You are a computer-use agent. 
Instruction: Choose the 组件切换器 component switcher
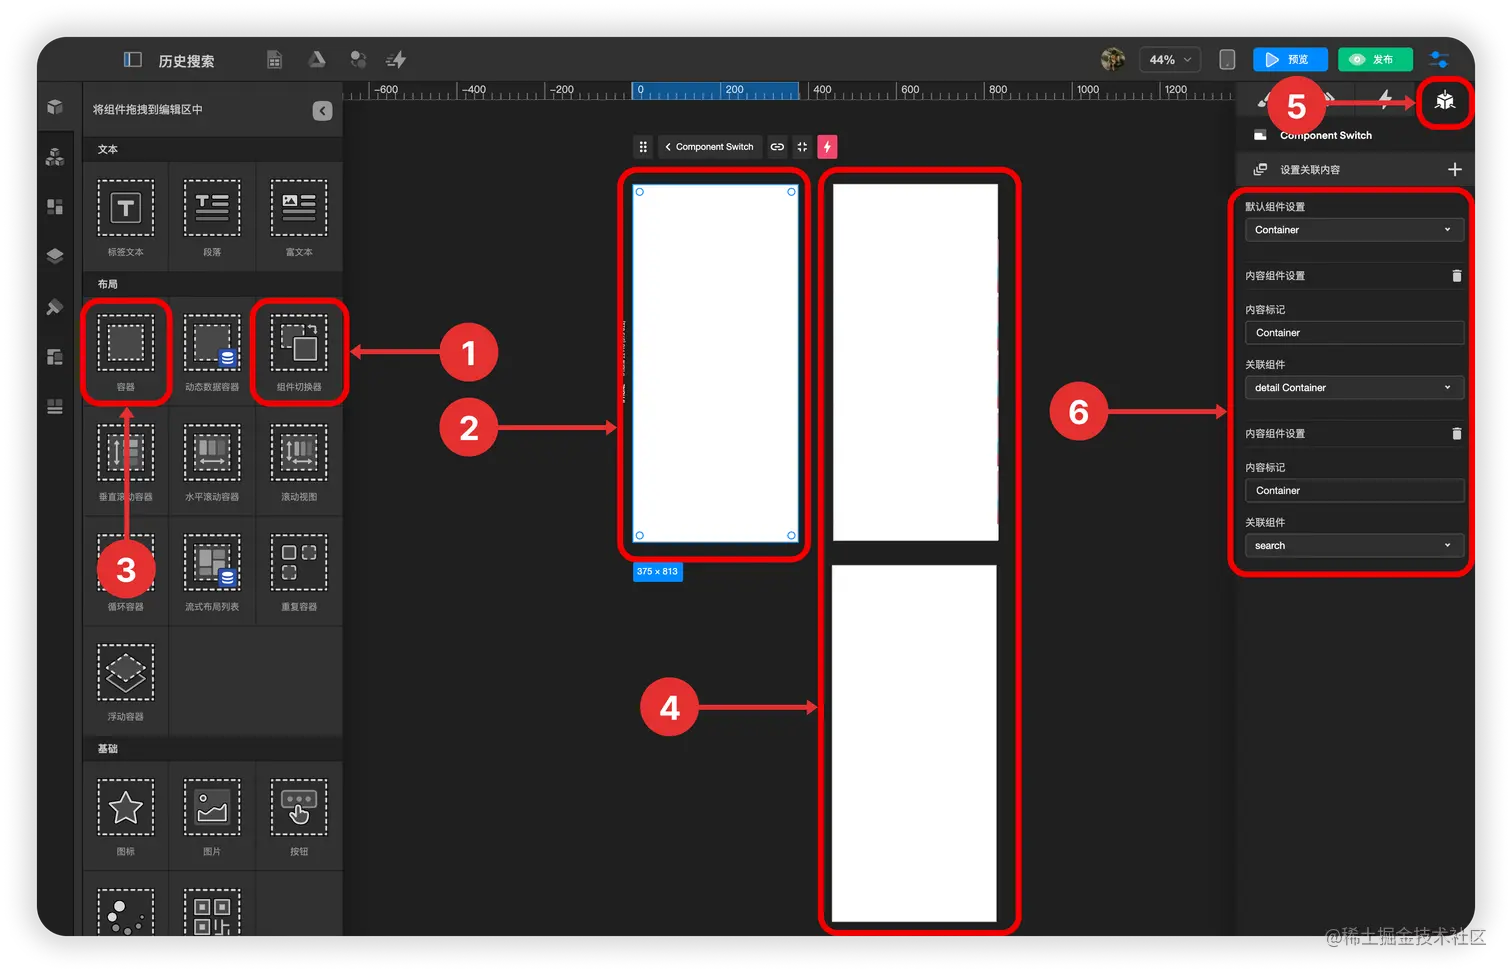[299, 351]
